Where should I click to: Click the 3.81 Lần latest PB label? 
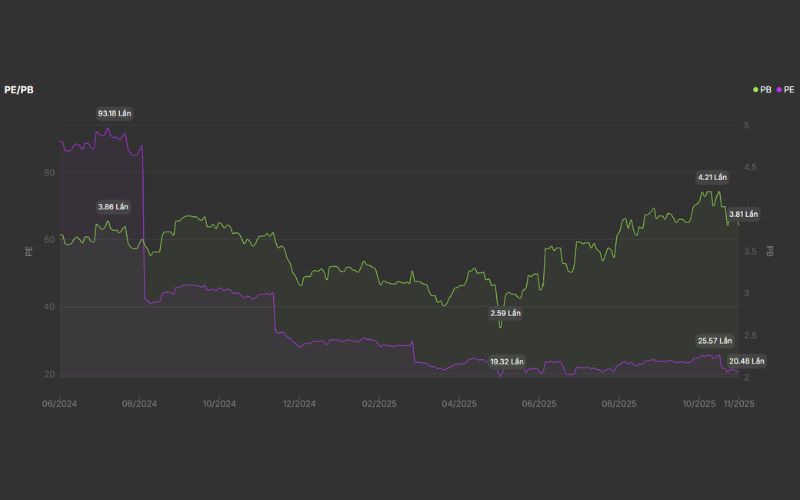coord(743,214)
